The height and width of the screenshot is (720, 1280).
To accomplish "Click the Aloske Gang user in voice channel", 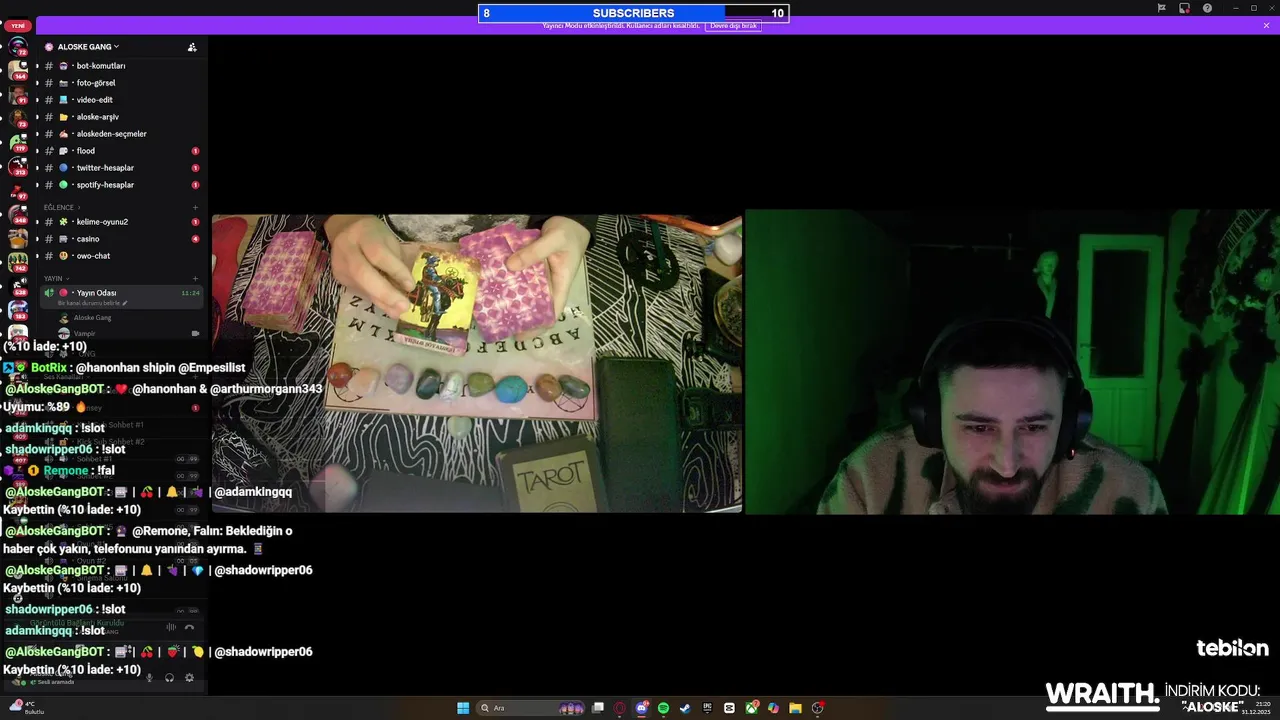I will pyautogui.click(x=92, y=318).
